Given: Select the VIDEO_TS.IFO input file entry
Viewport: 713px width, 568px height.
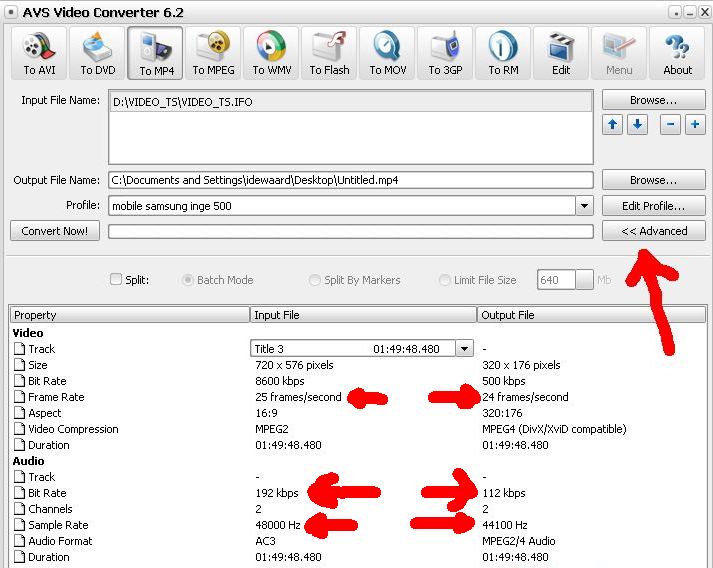Looking at the screenshot, I should 351,102.
